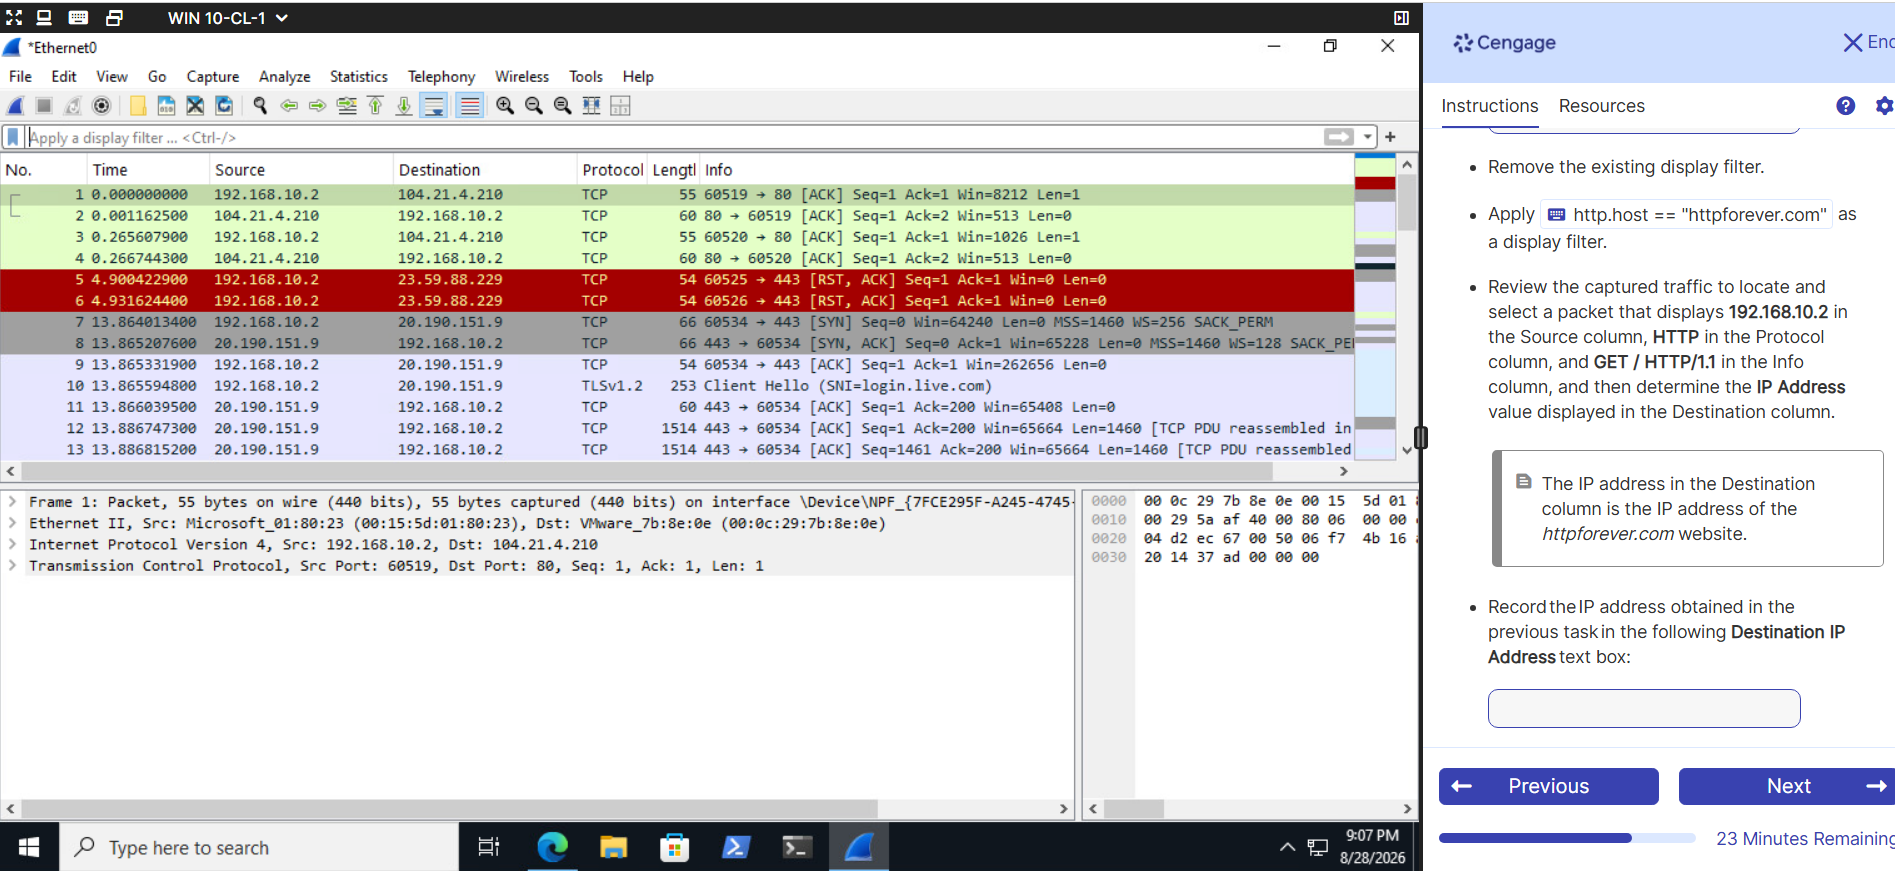Click the display filter input field
1895x871 pixels.
(672, 137)
